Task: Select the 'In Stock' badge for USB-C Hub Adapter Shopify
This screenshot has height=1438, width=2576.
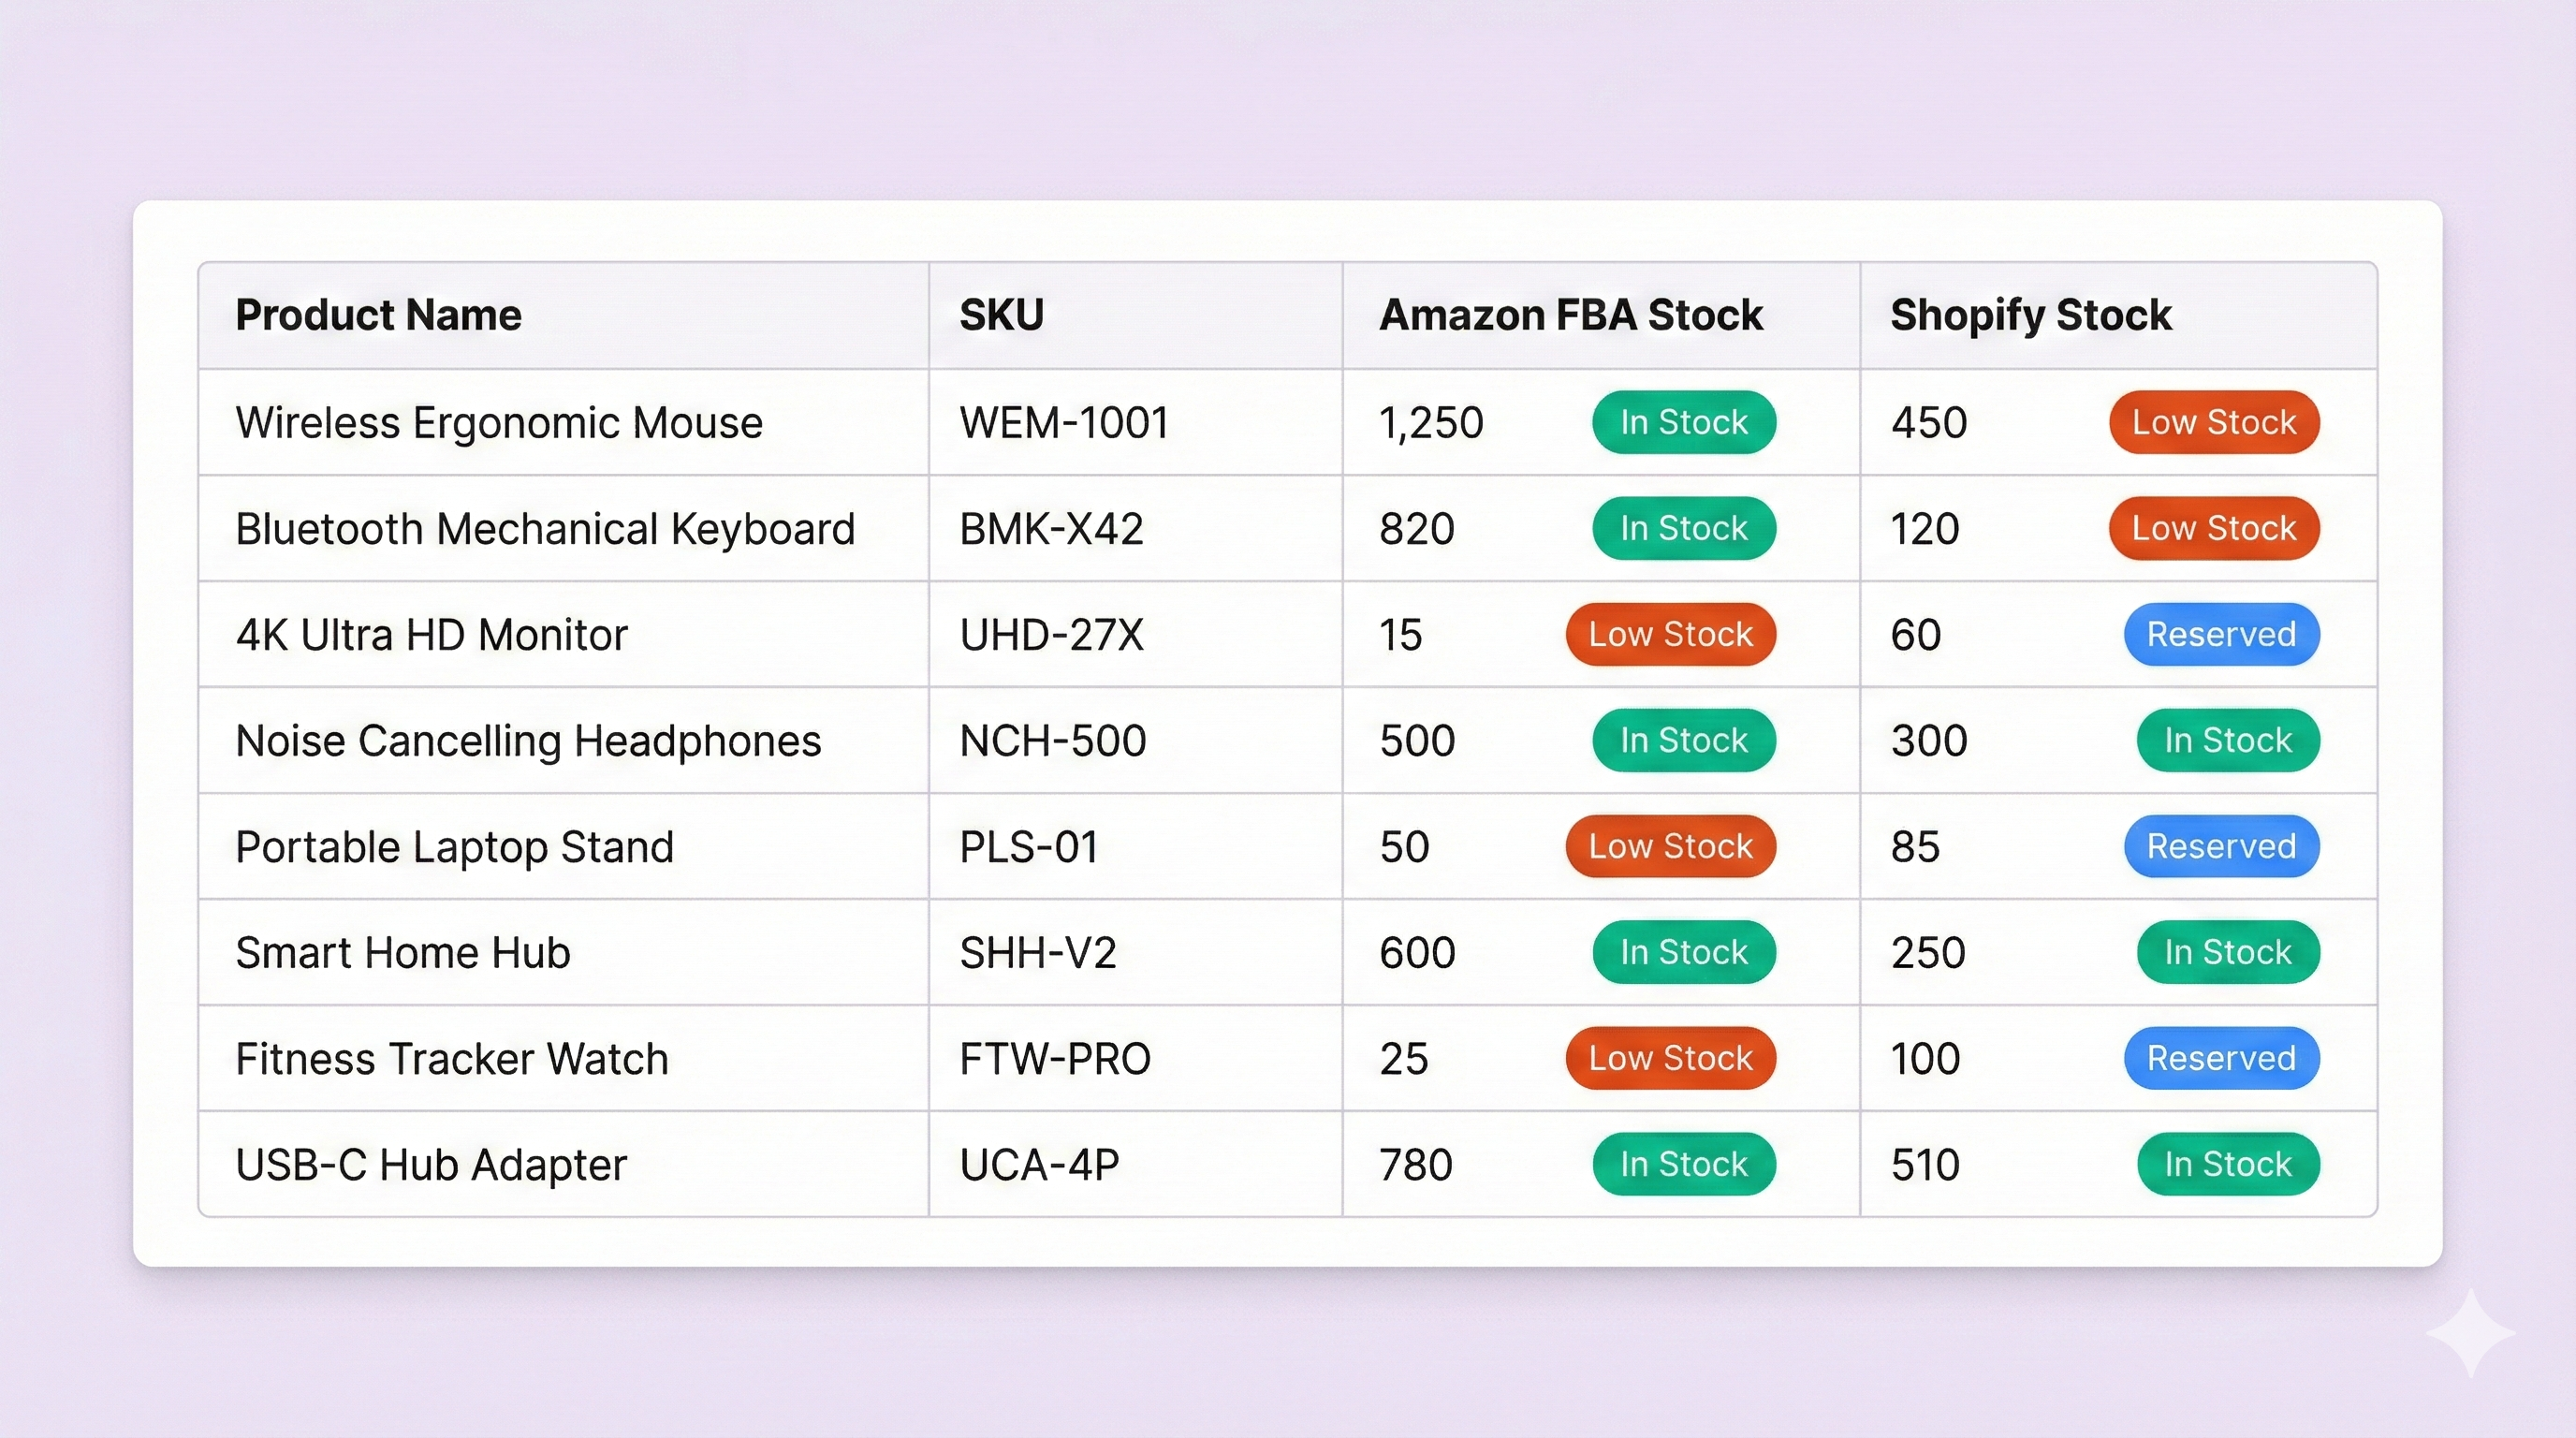Action: pos(2228,1164)
